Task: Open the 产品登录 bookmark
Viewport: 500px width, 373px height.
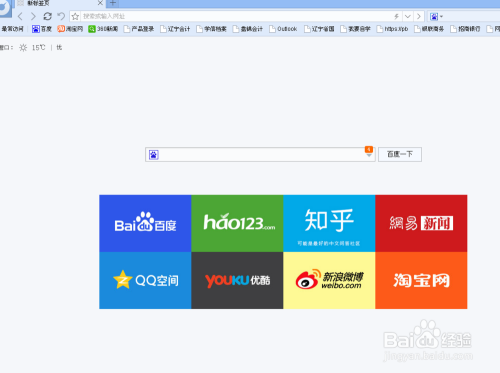Action: pos(139,29)
